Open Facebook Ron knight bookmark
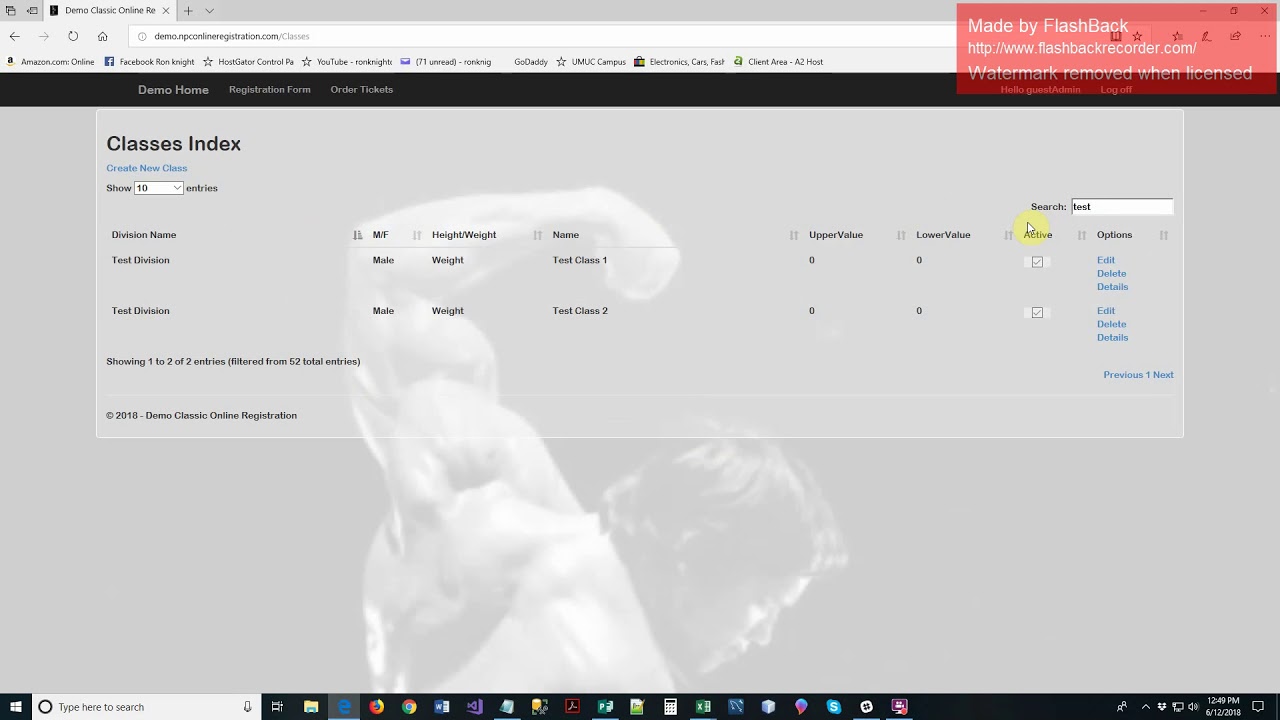The width and height of the screenshot is (1280, 720). pyautogui.click(x=149, y=62)
